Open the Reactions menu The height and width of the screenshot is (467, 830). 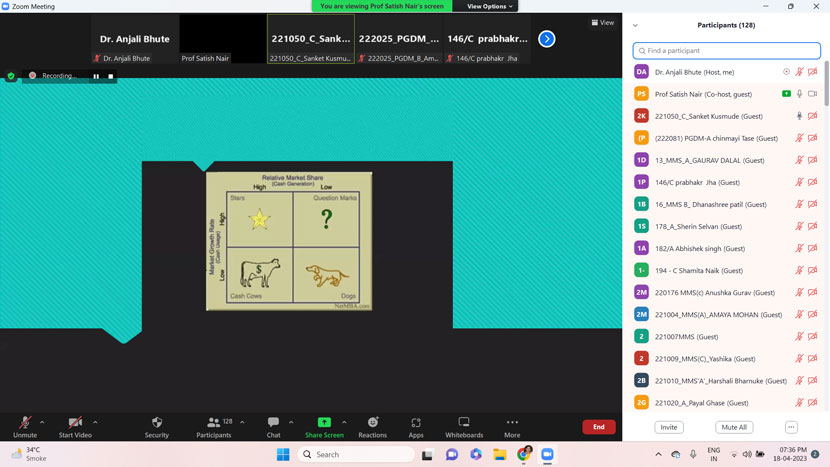[372, 424]
